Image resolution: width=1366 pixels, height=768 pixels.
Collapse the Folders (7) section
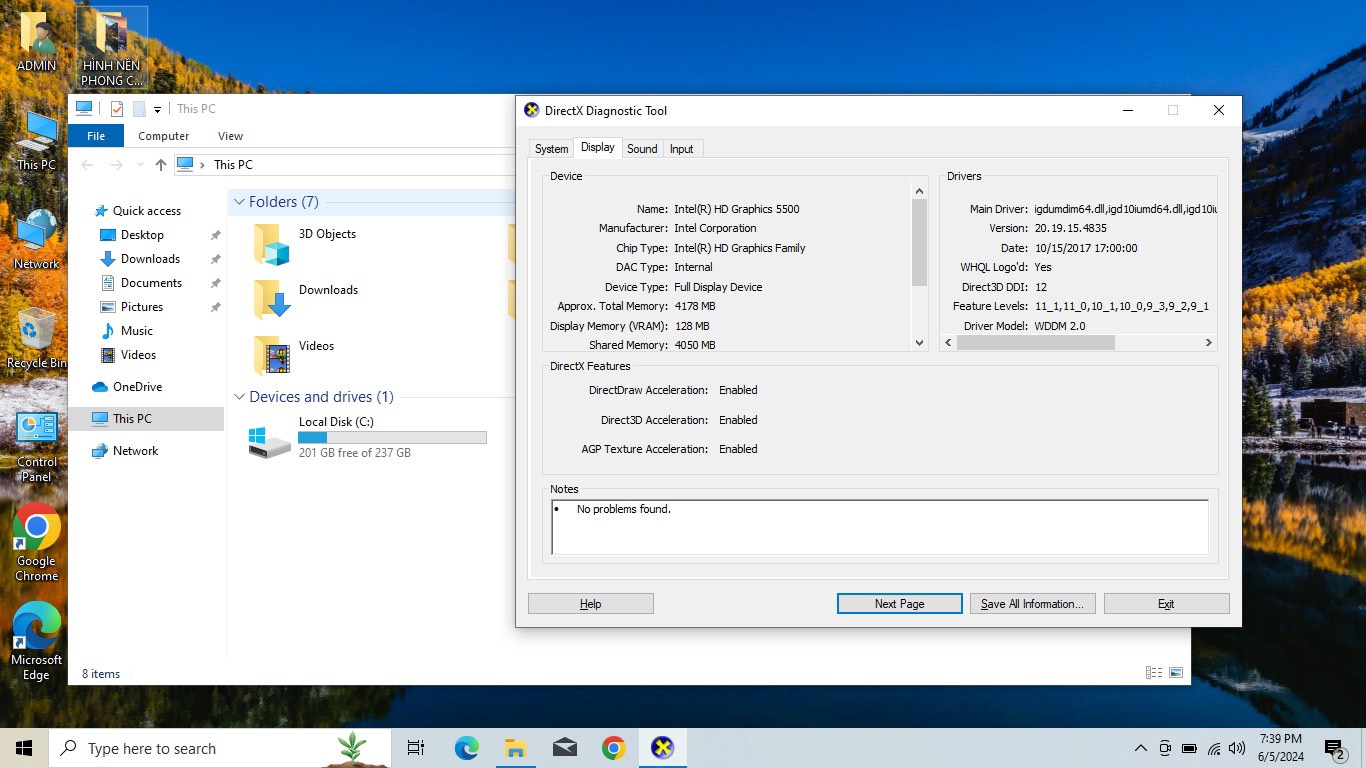(x=239, y=202)
